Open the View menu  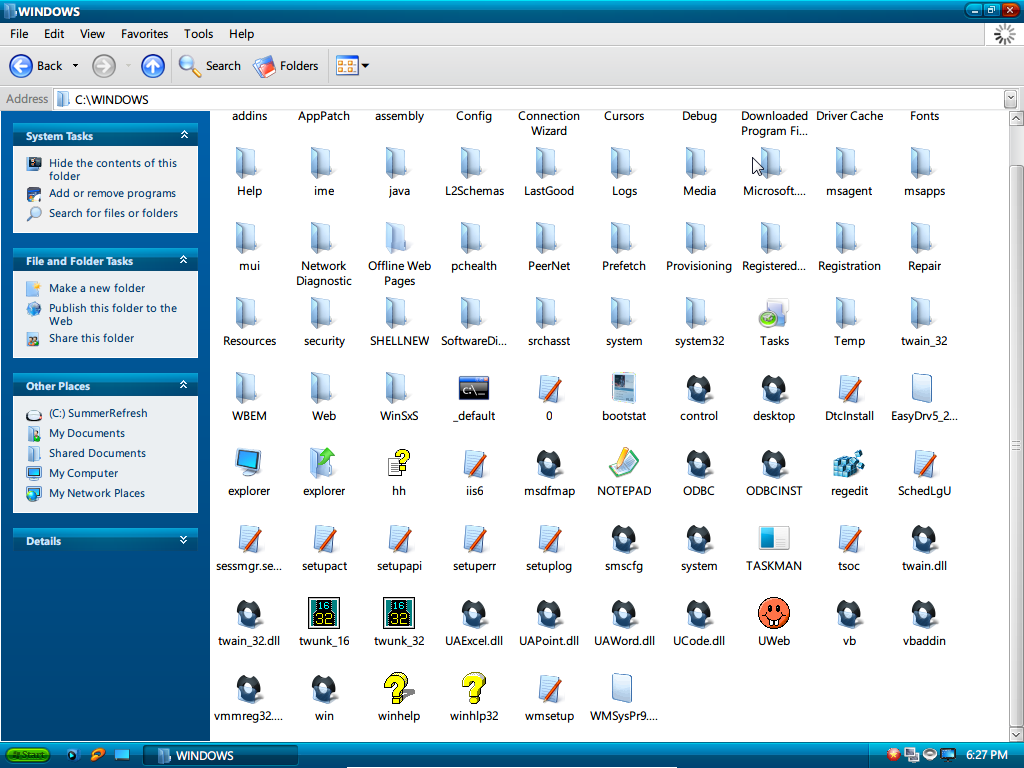pos(92,34)
